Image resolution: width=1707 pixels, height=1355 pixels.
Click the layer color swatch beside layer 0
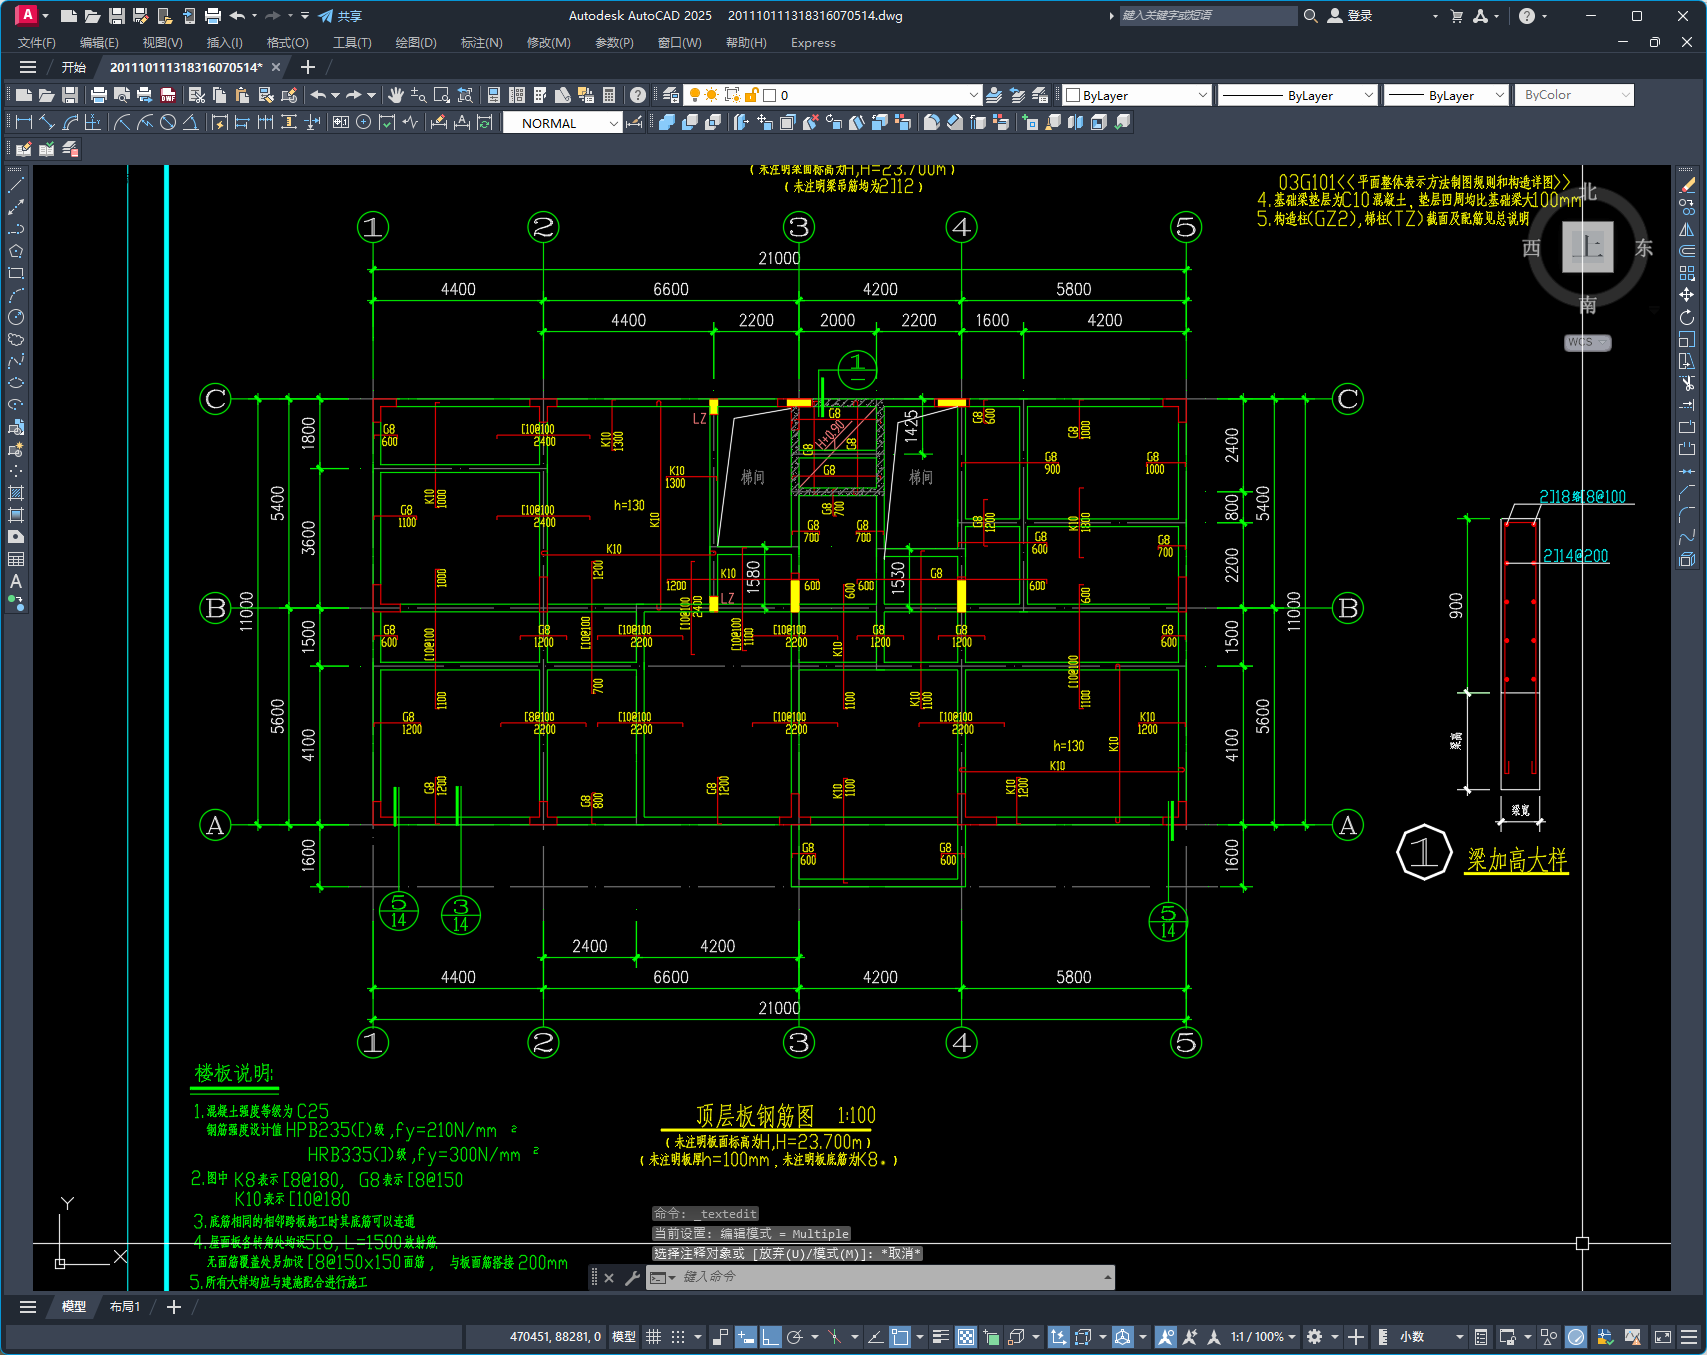(x=769, y=95)
